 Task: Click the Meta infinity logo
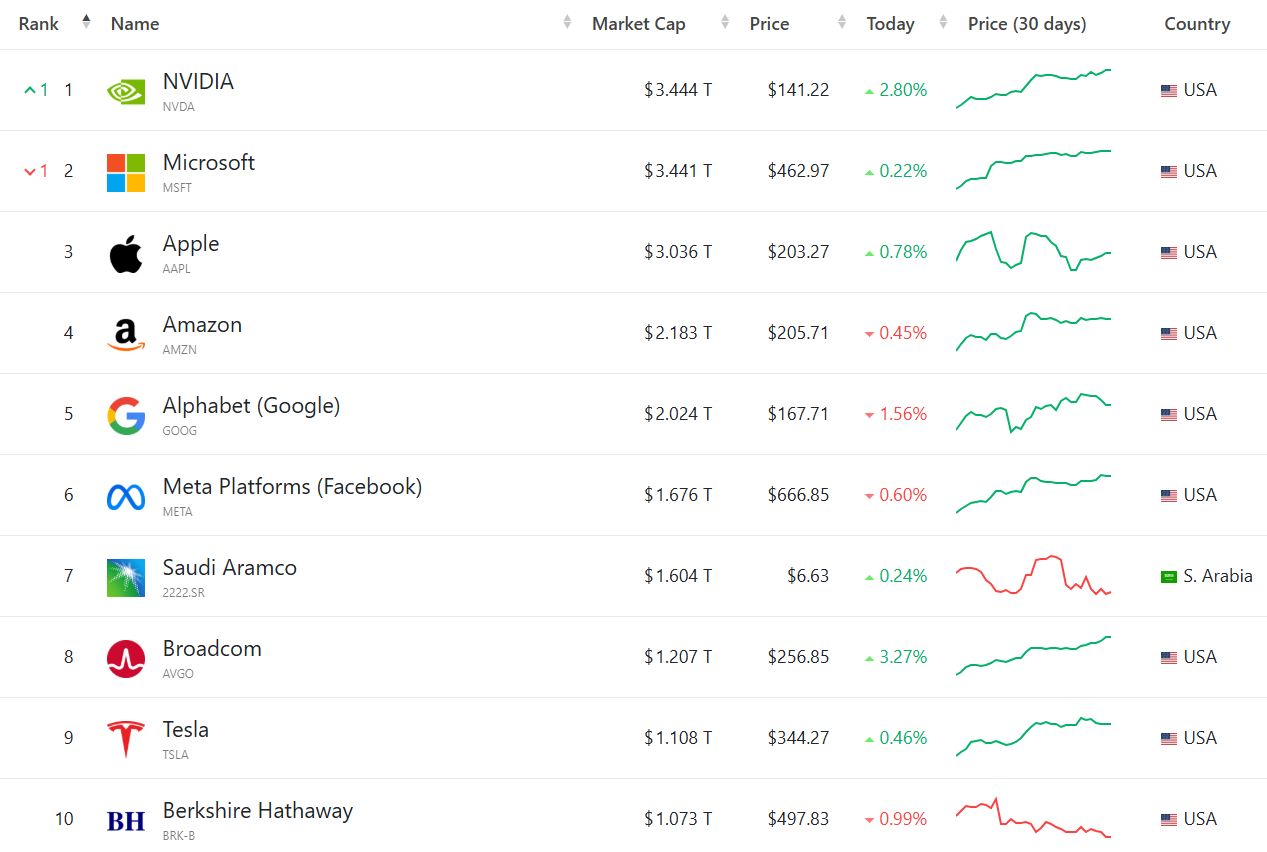(x=126, y=496)
